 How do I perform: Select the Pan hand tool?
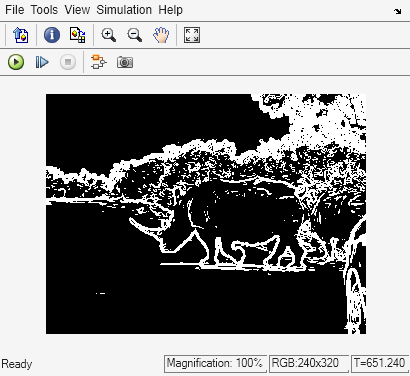coord(161,35)
